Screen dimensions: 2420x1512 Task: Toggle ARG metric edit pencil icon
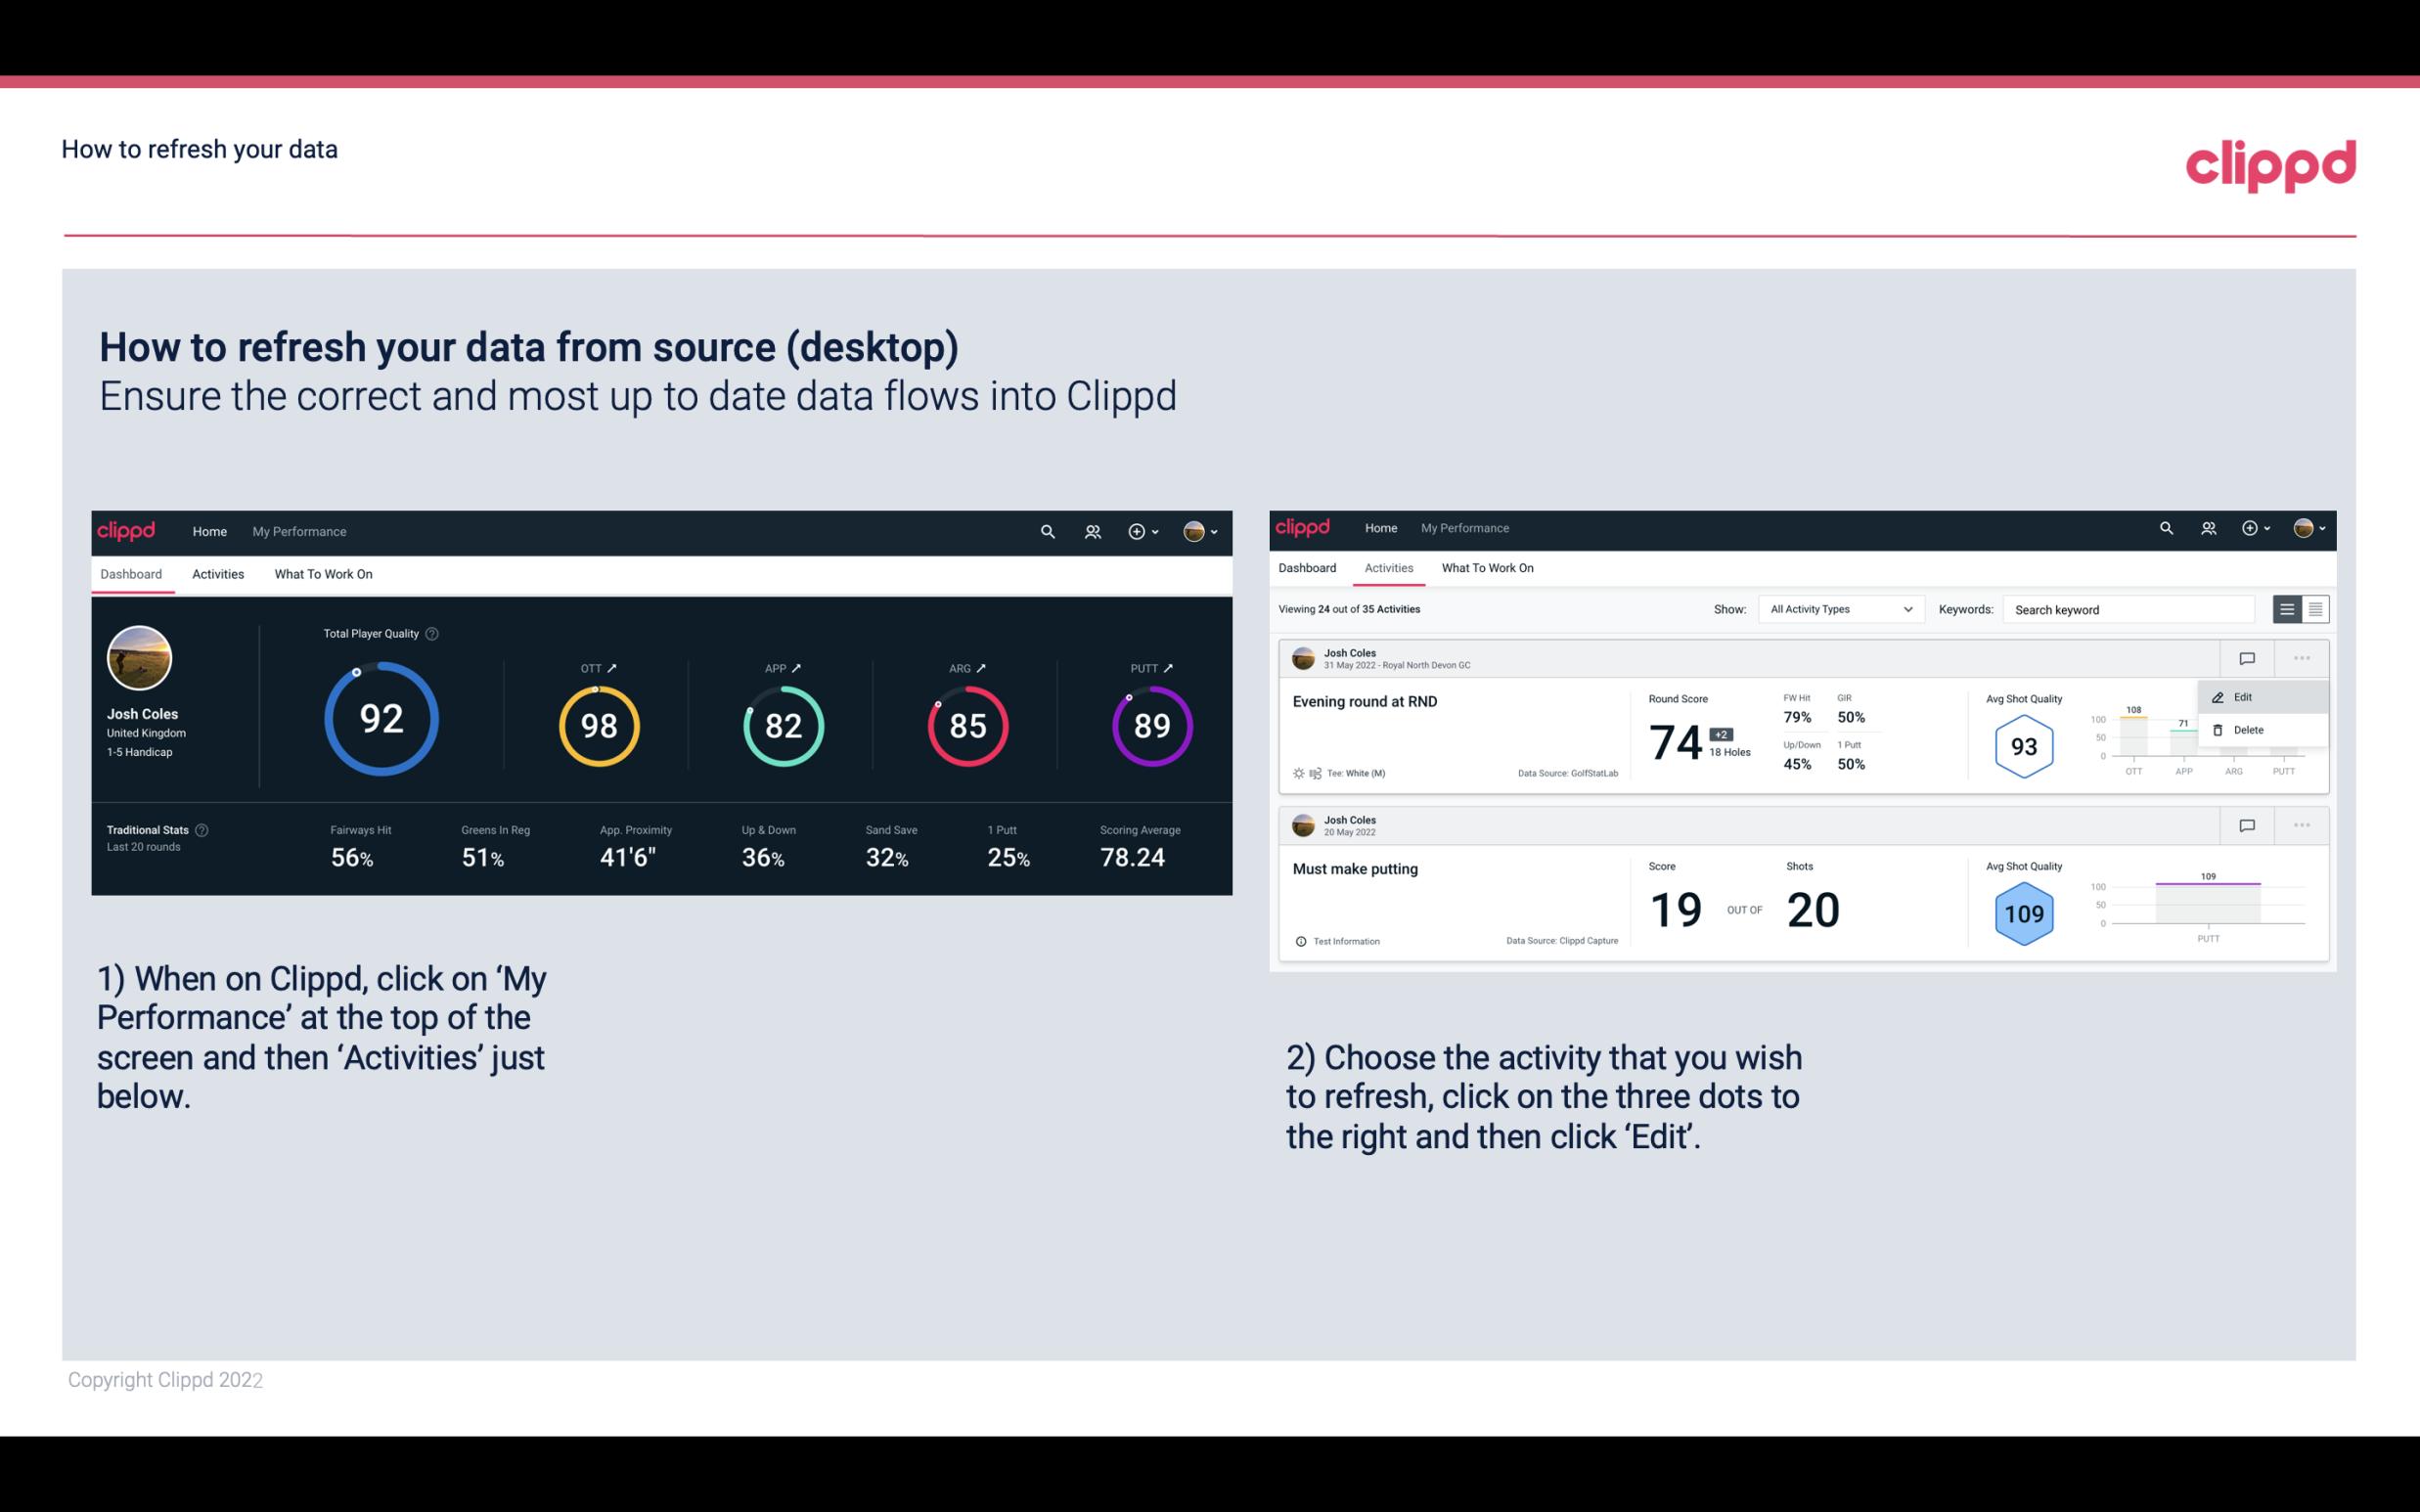[988, 667]
